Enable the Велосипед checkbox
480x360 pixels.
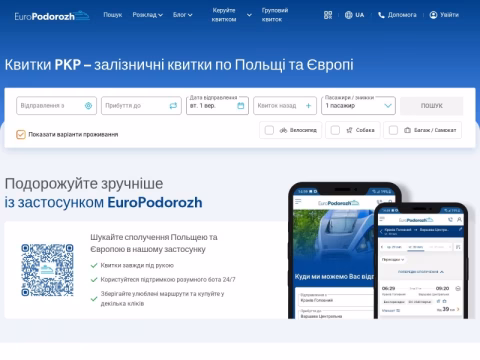[x=269, y=130]
